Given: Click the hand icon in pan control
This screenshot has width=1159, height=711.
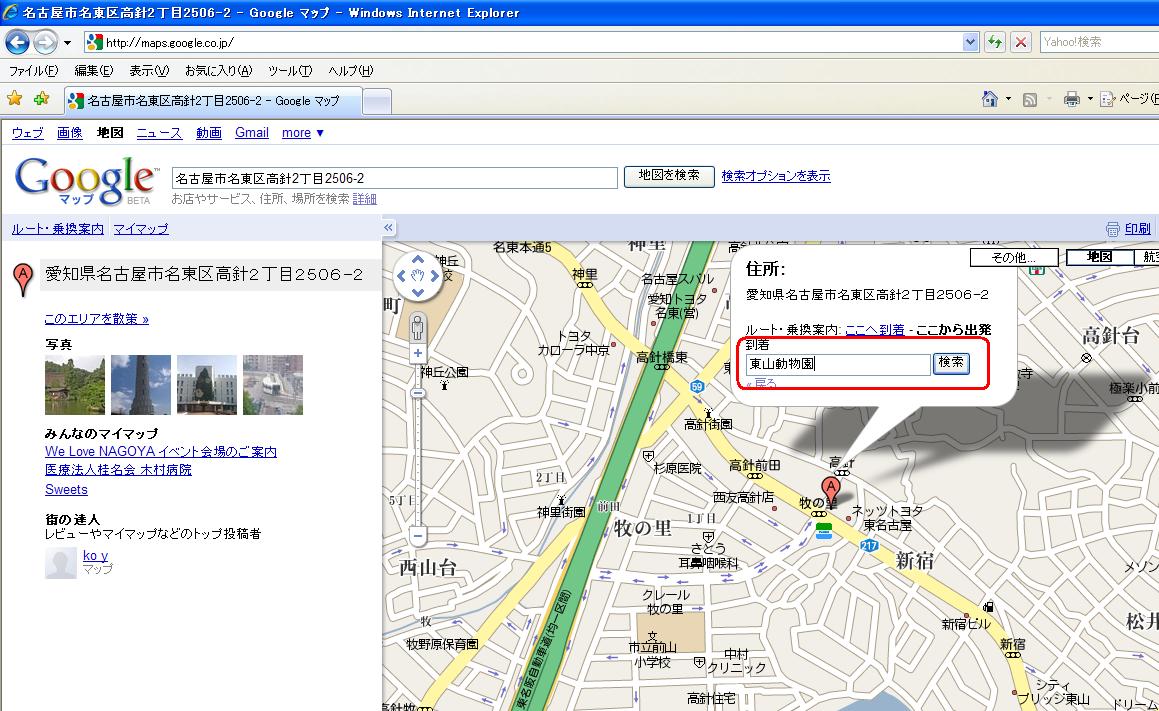Looking at the screenshot, I should coord(418,276).
